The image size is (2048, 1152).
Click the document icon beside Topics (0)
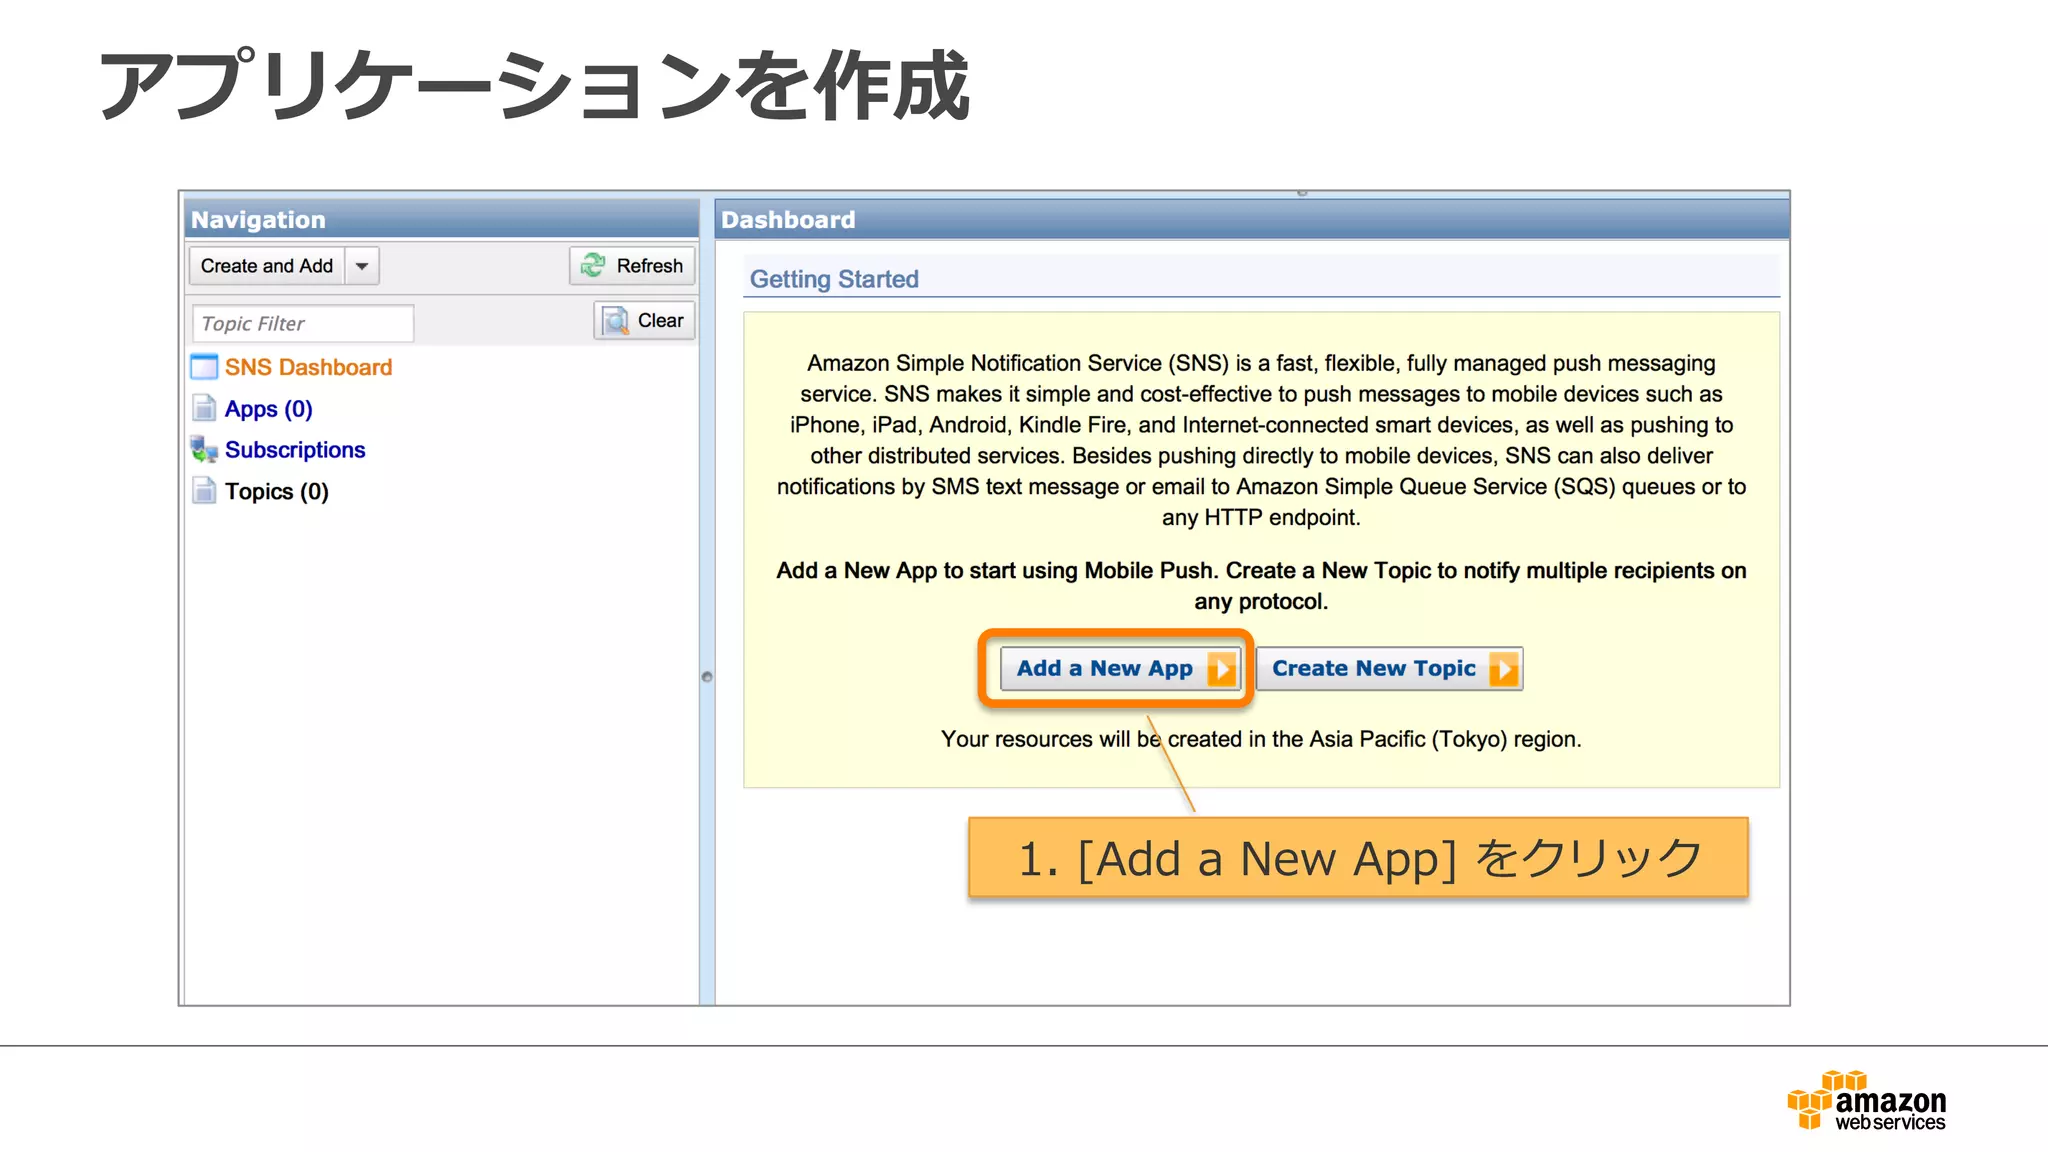pyautogui.click(x=204, y=490)
